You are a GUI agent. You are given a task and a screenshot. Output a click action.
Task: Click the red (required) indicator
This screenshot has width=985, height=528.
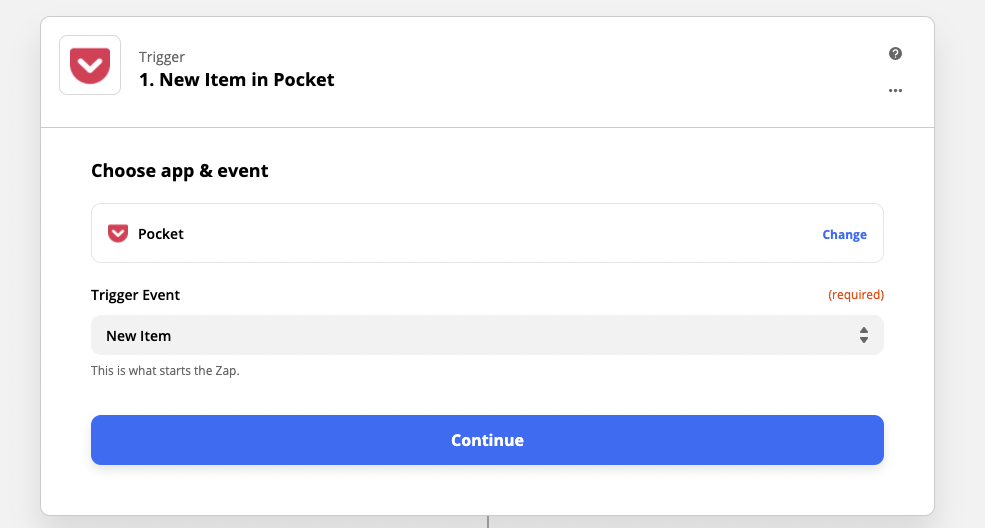tap(856, 294)
